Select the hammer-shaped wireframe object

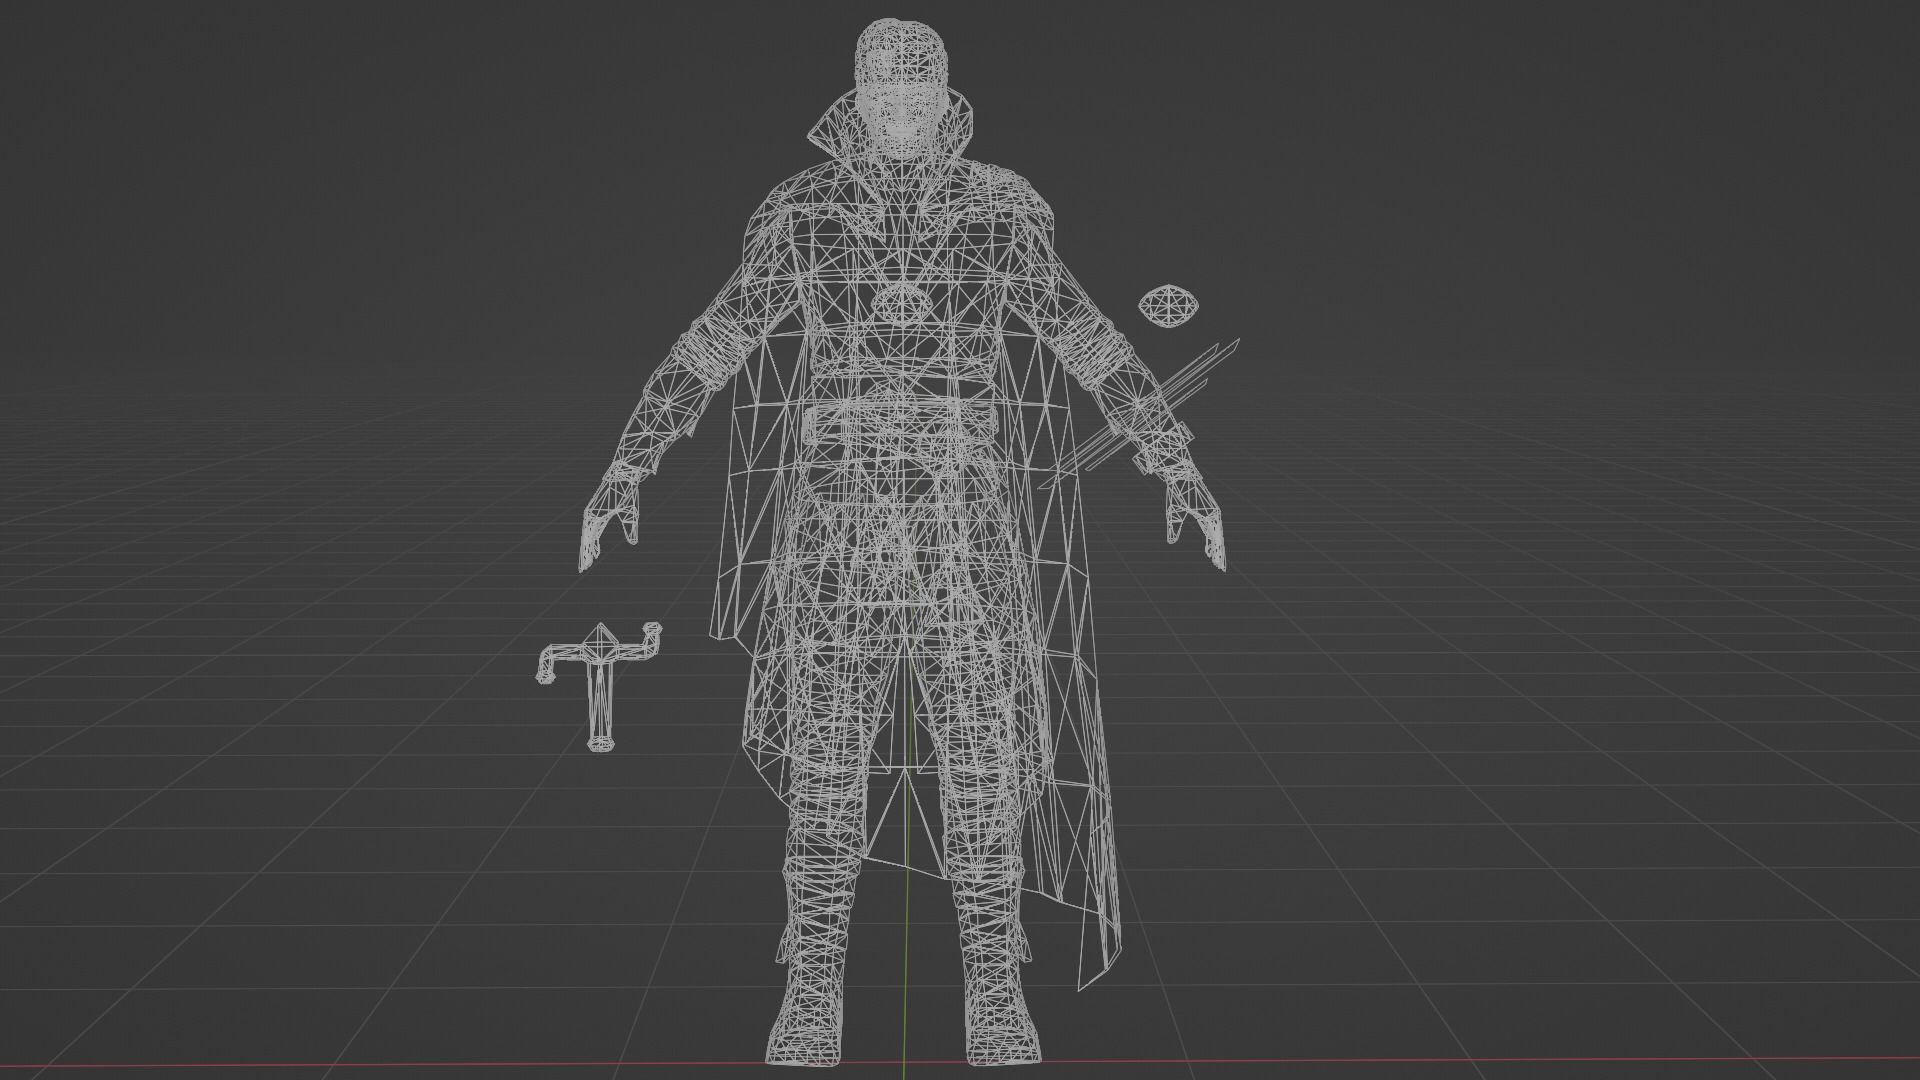599,687
